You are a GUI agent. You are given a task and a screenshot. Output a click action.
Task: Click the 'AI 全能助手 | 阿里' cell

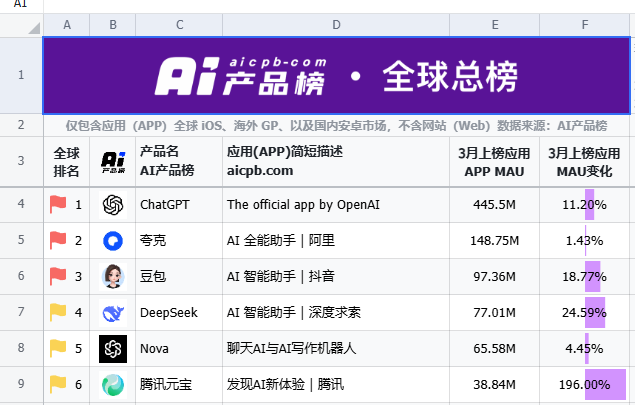(x=336, y=241)
